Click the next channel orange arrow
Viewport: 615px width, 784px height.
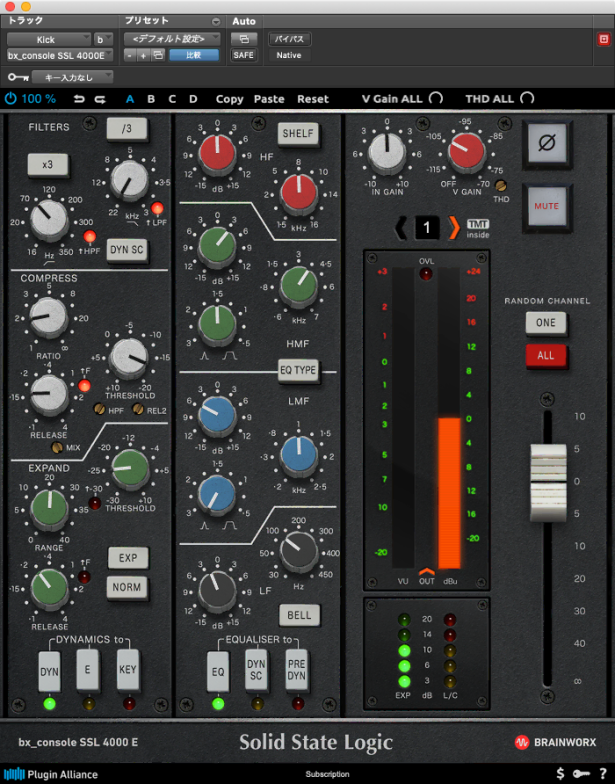pyautogui.click(x=454, y=228)
